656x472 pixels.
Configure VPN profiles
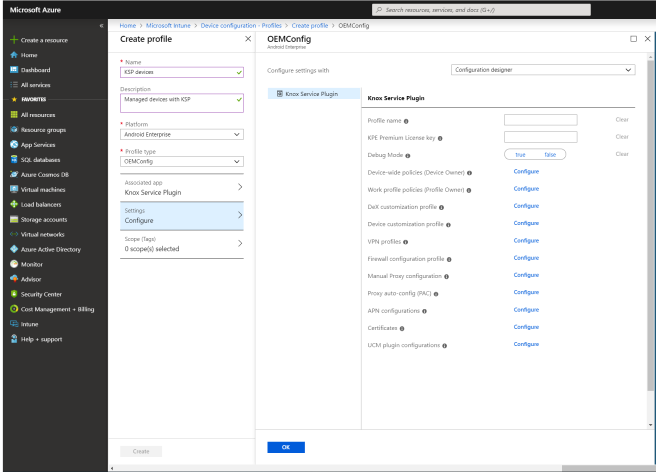tap(526, 241)
